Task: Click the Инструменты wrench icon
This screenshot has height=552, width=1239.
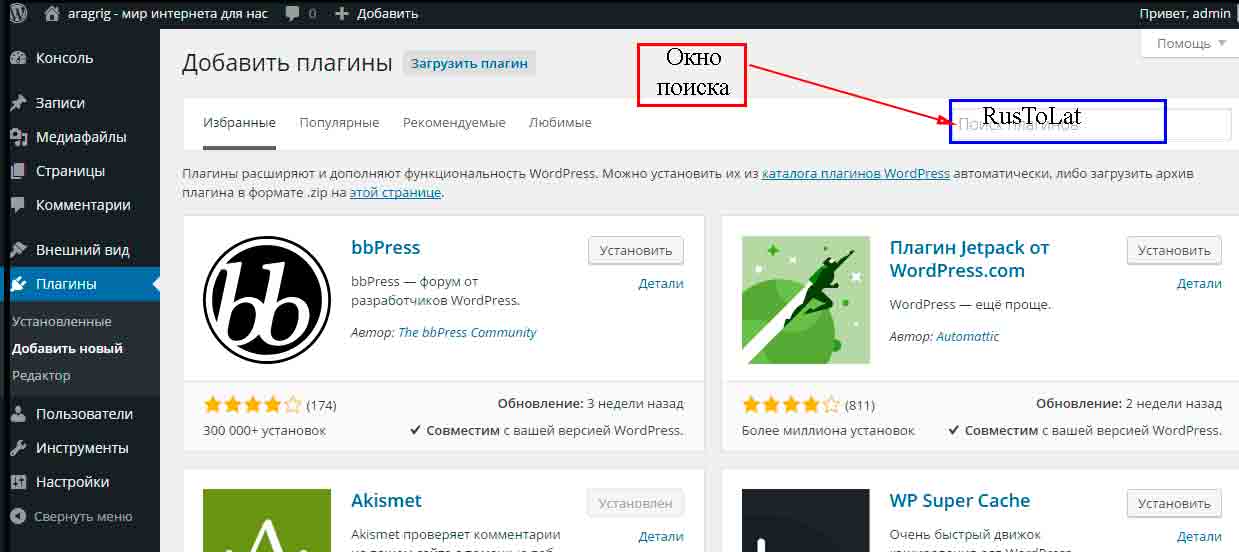Action: (x=18, y=448)
